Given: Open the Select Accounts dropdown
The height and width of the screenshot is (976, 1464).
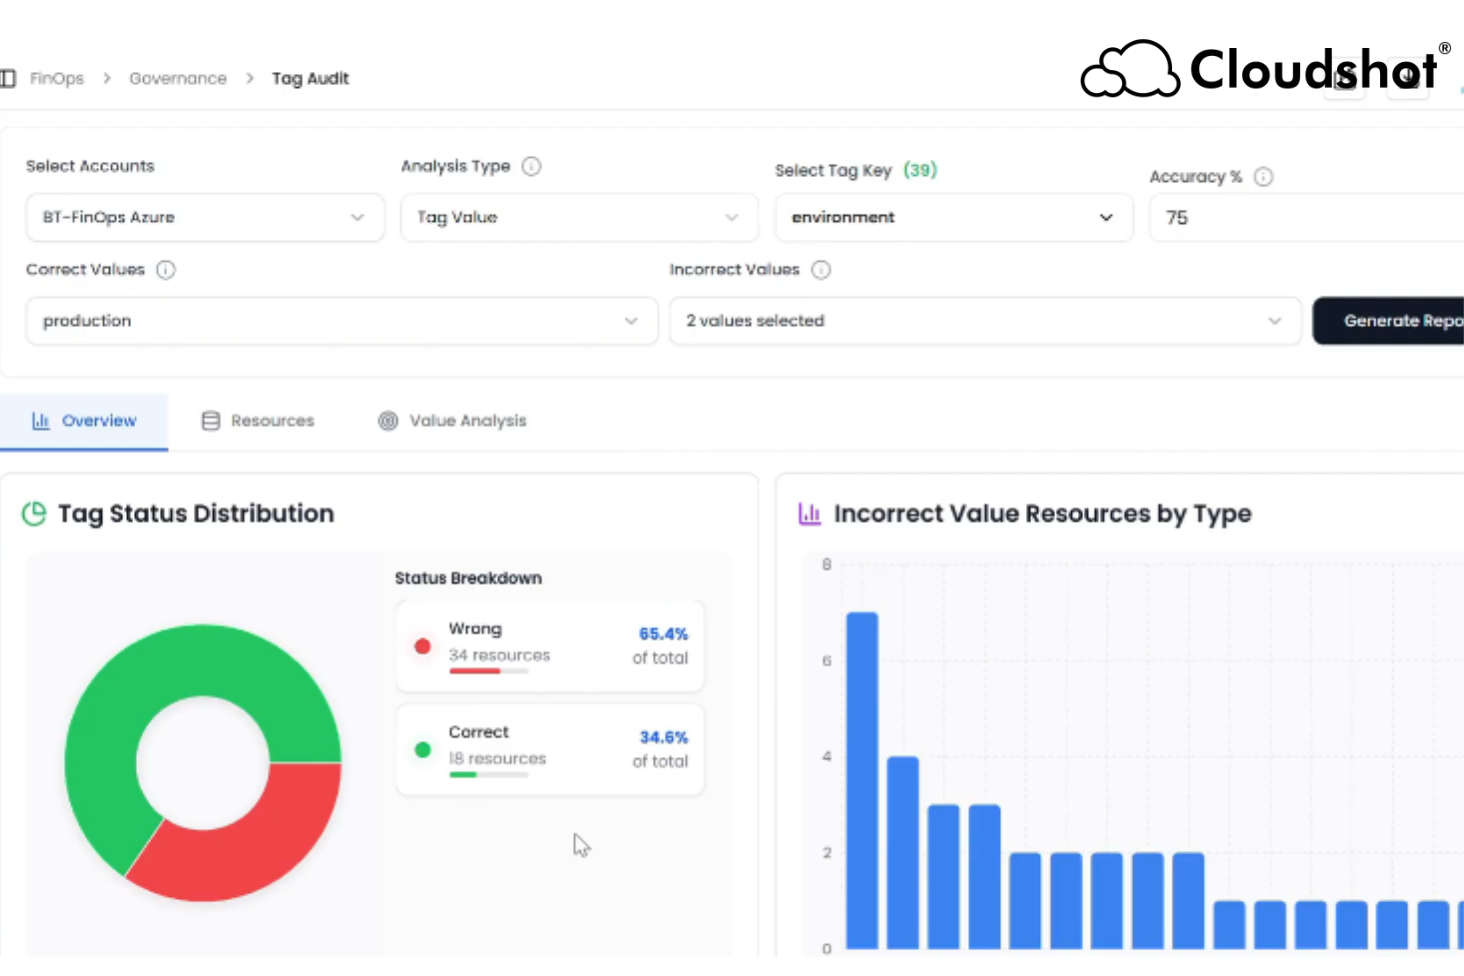Looking at the screenshot, I should click(204, 218).
